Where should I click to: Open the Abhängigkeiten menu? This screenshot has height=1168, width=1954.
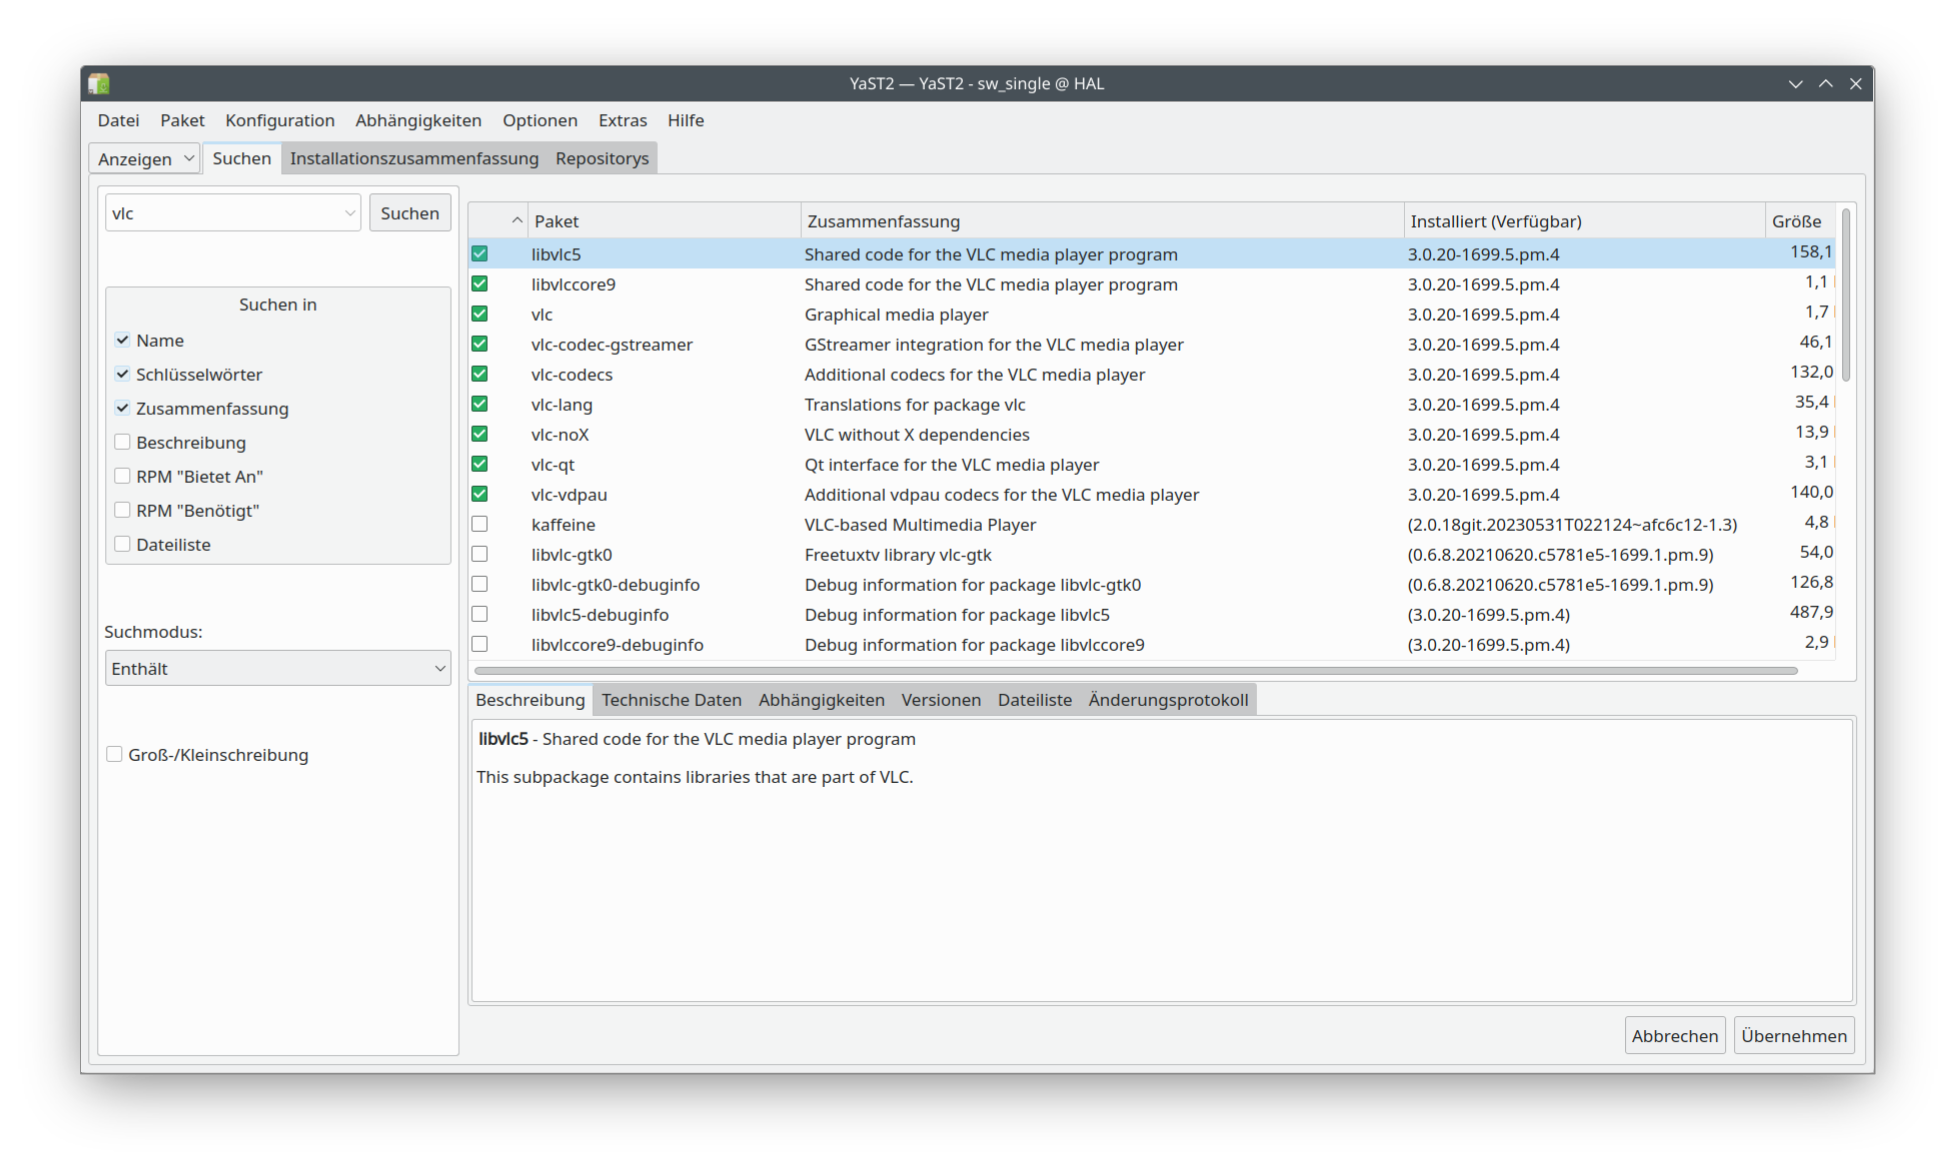tap(418, 120)
